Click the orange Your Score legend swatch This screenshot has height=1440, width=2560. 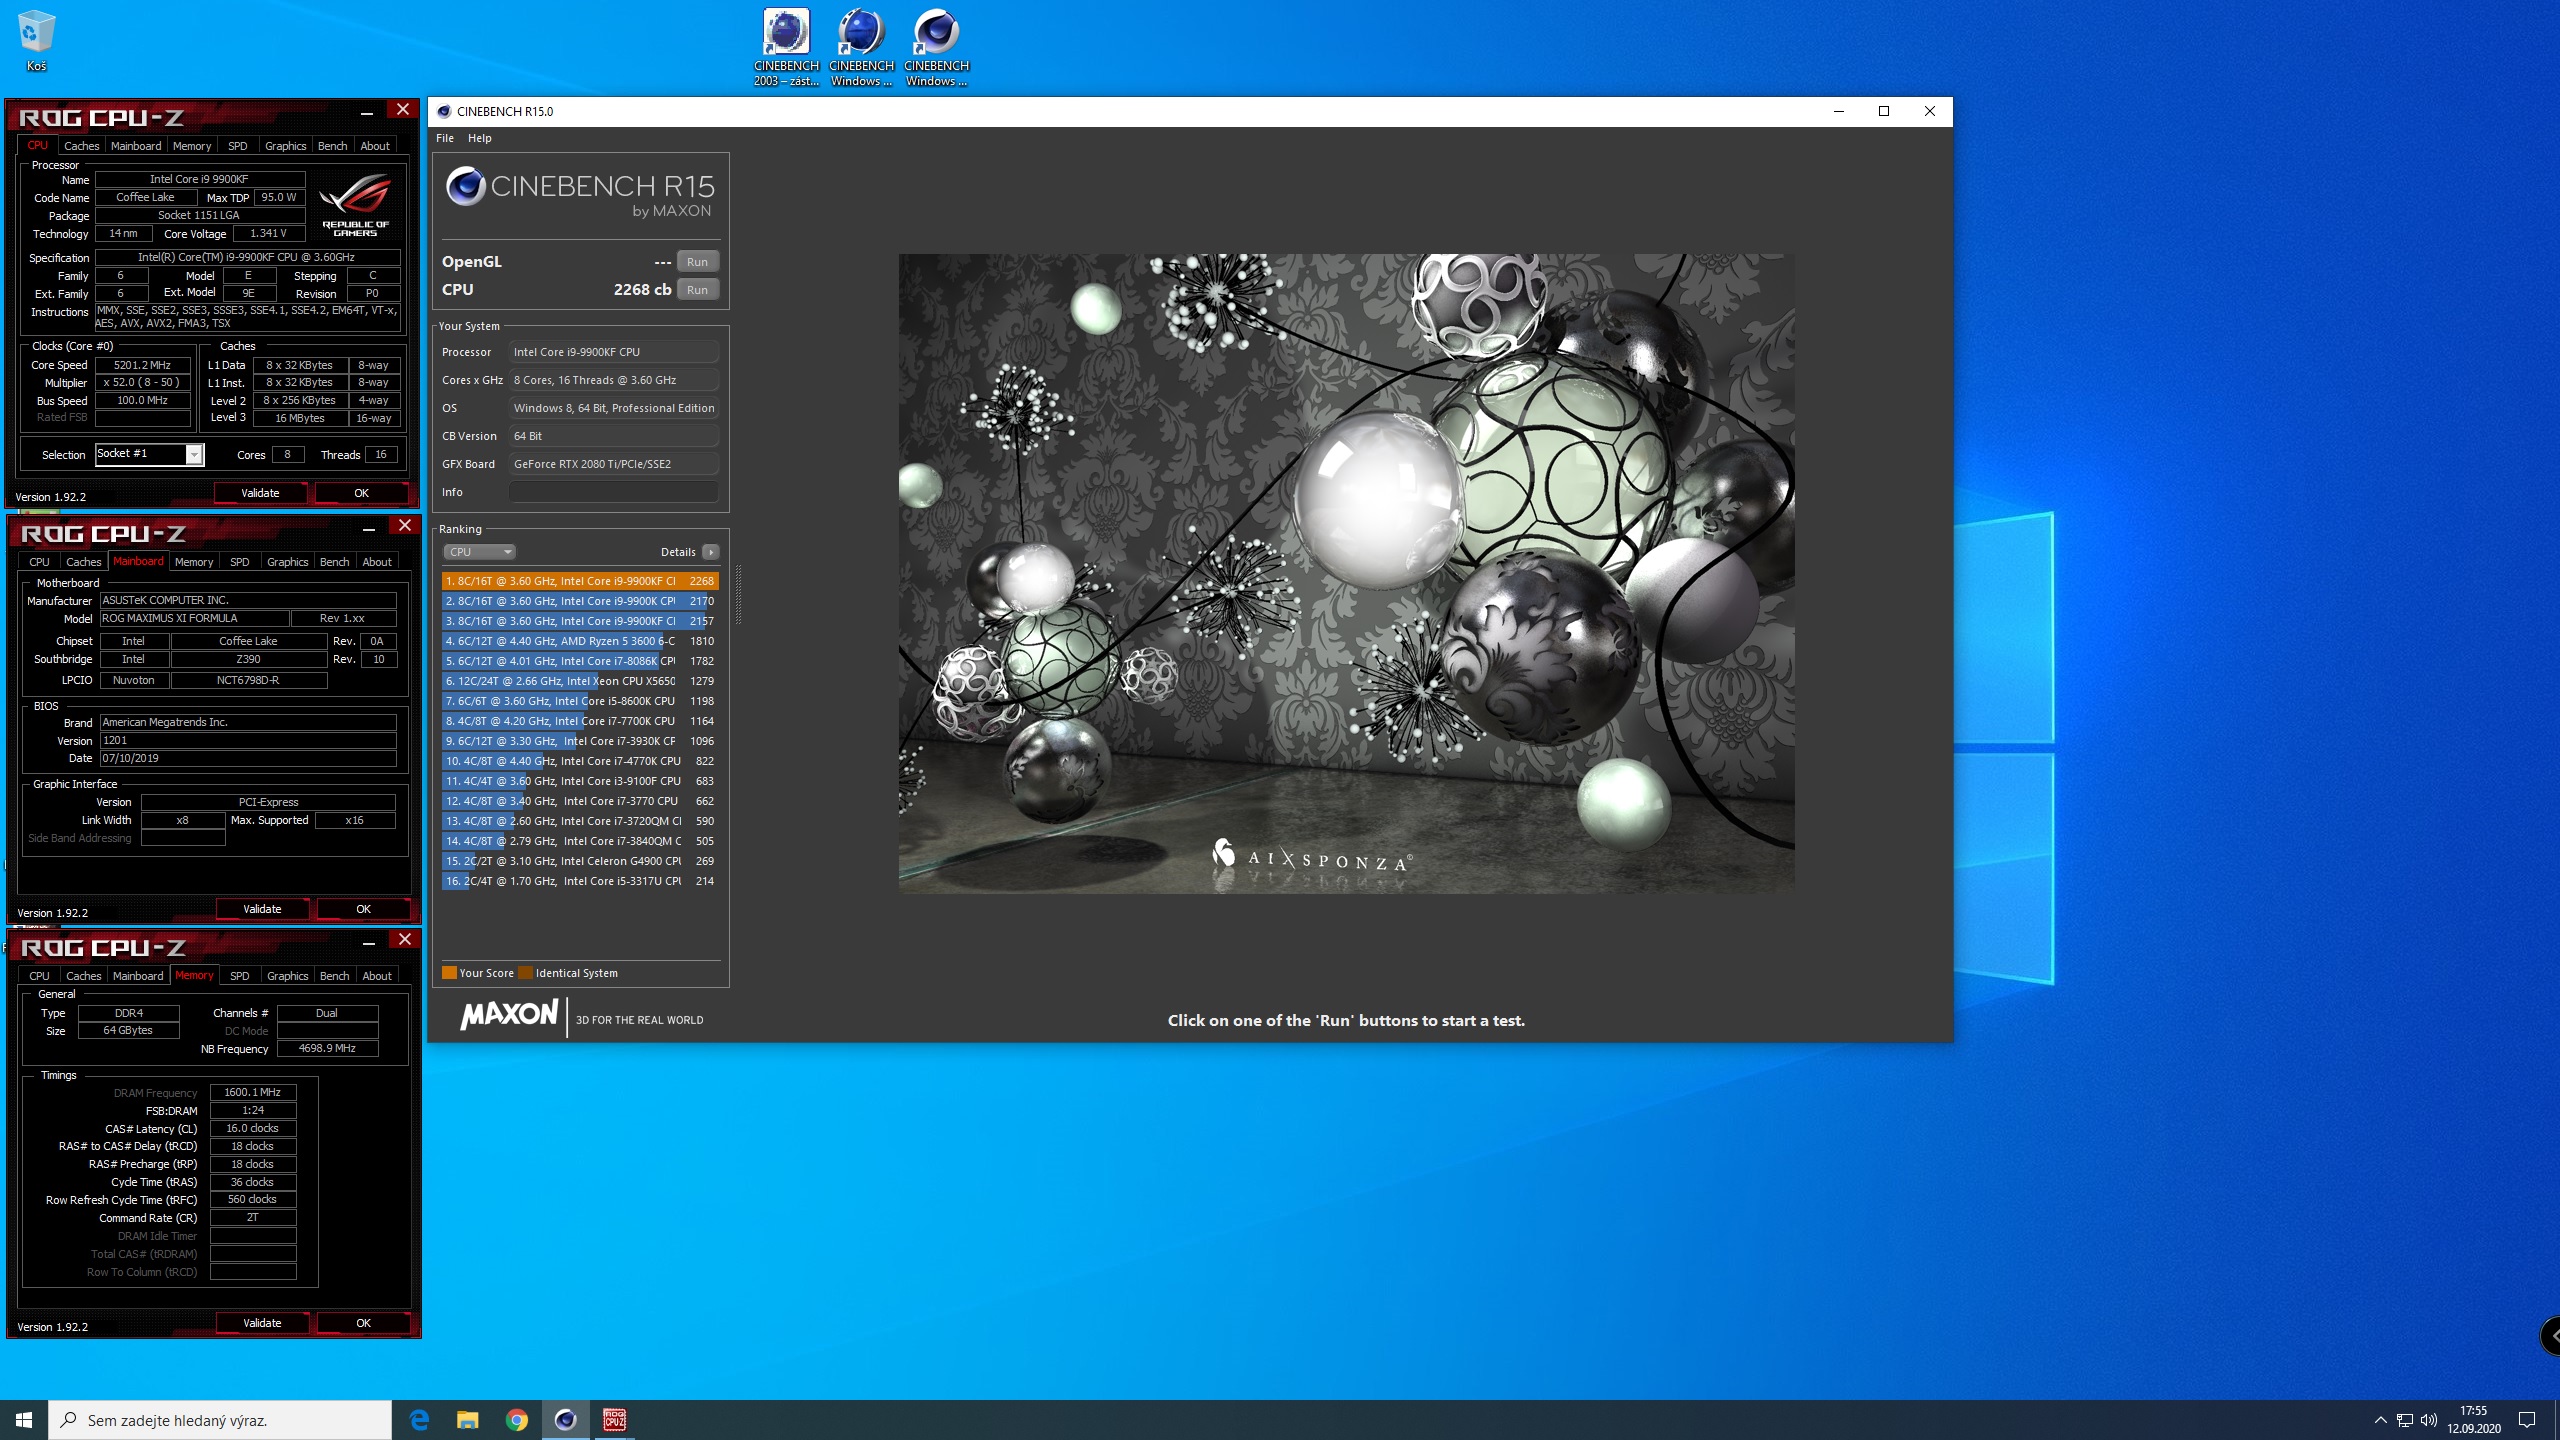coord(449,973)
